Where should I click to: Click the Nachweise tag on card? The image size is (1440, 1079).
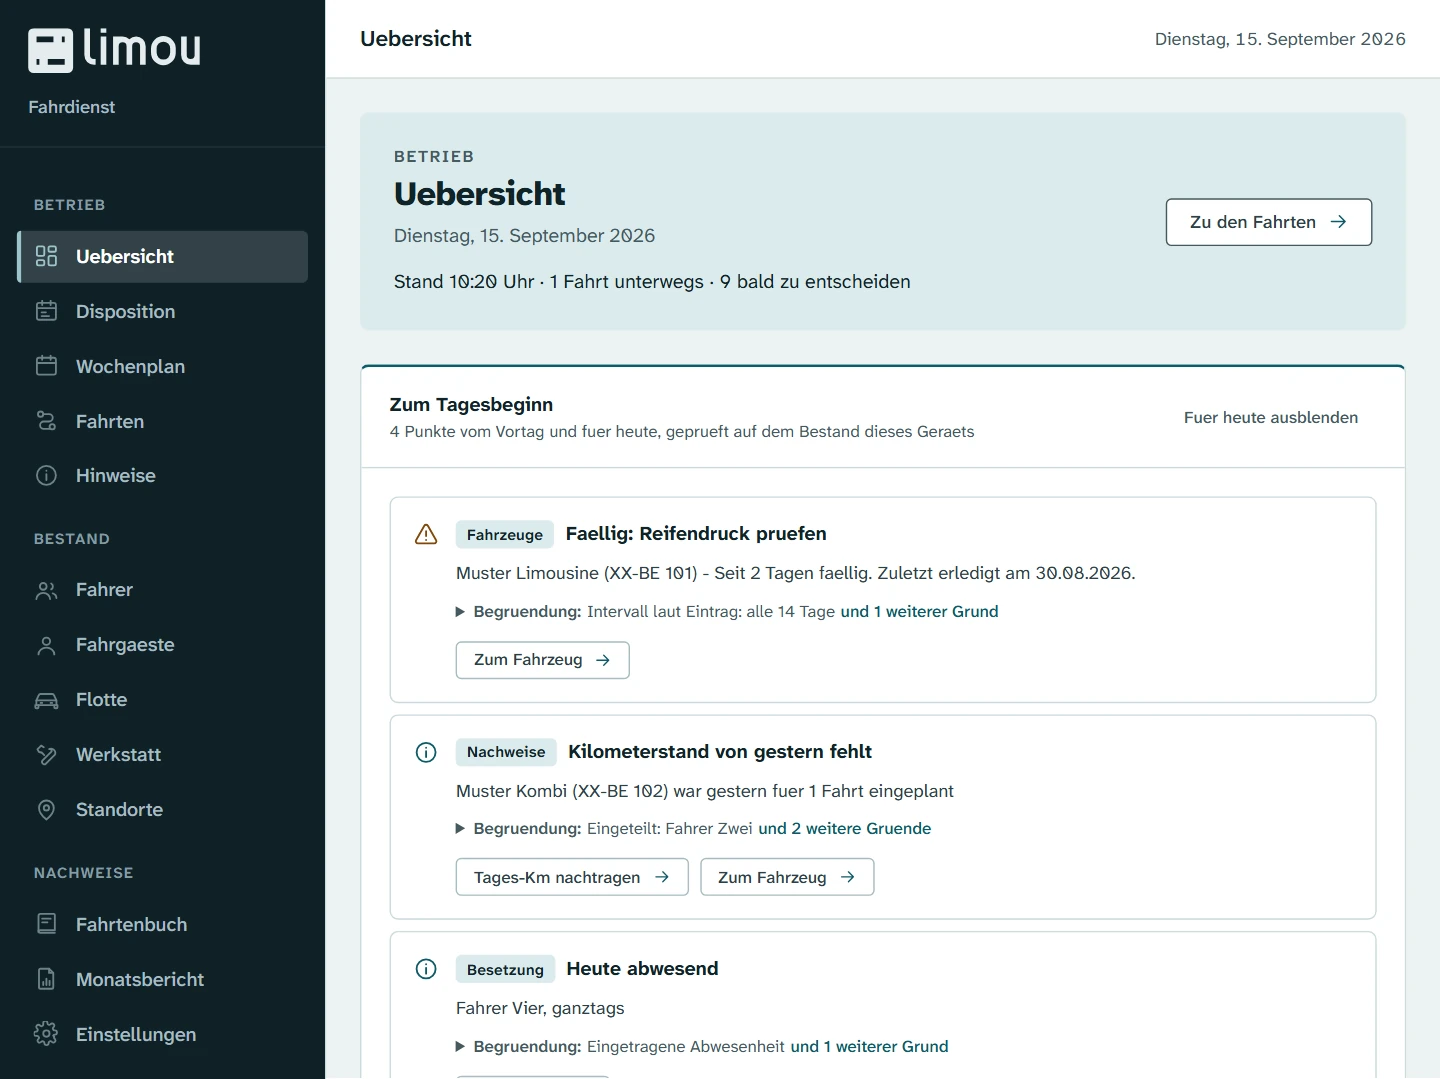(x=506, y=752)
